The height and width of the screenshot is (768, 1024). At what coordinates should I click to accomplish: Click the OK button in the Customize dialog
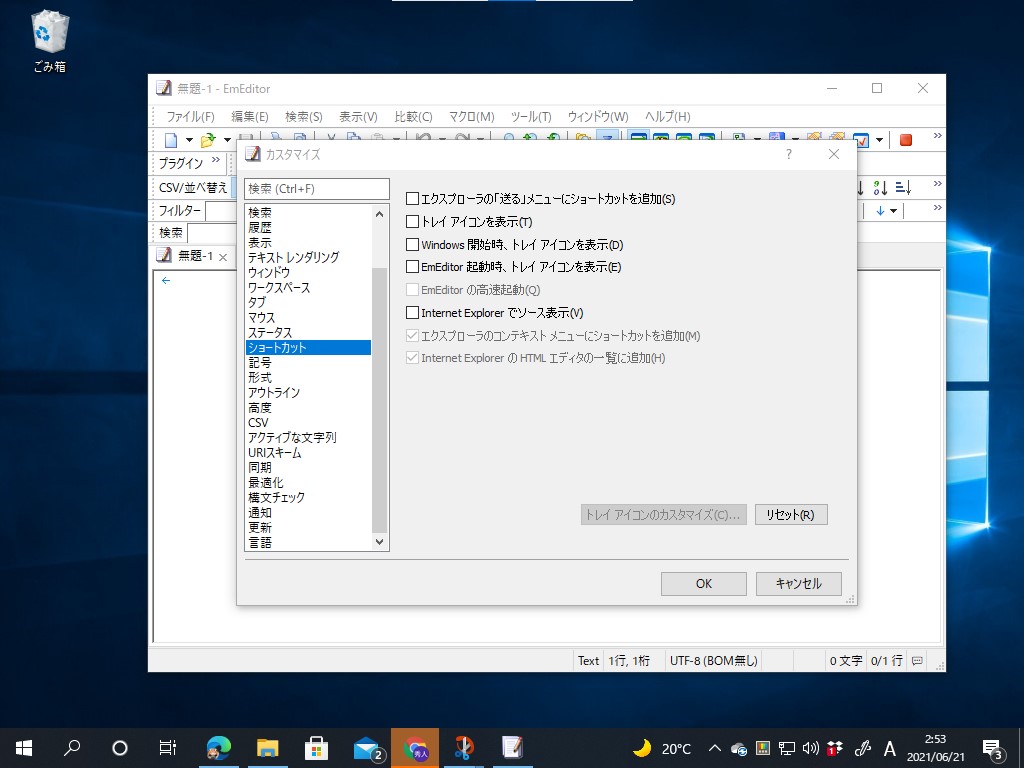[703, 583]
